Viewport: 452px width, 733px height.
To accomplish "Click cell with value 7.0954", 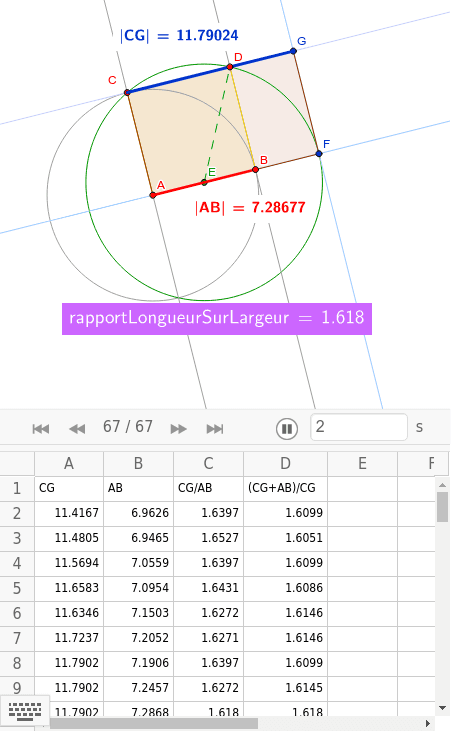I will [138, 588].
